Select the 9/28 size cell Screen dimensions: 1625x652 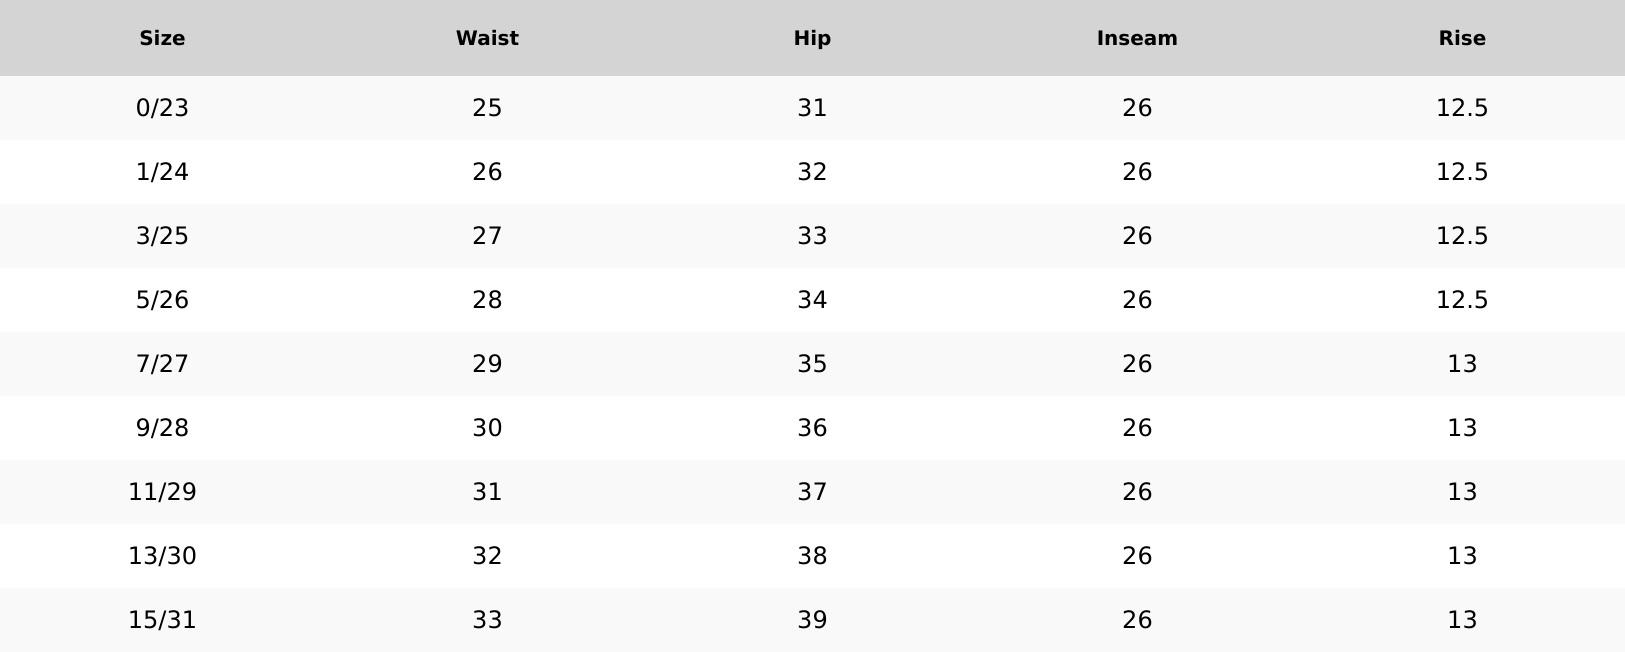point(162,428)
